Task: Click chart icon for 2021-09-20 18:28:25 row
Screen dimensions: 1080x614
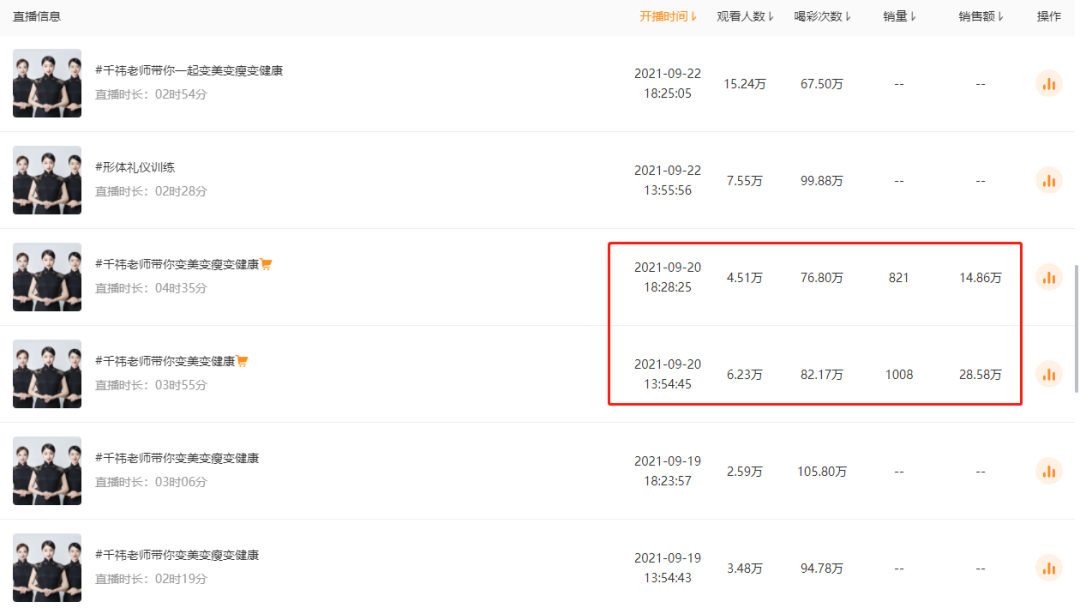Action: (x=1049, y=278)
